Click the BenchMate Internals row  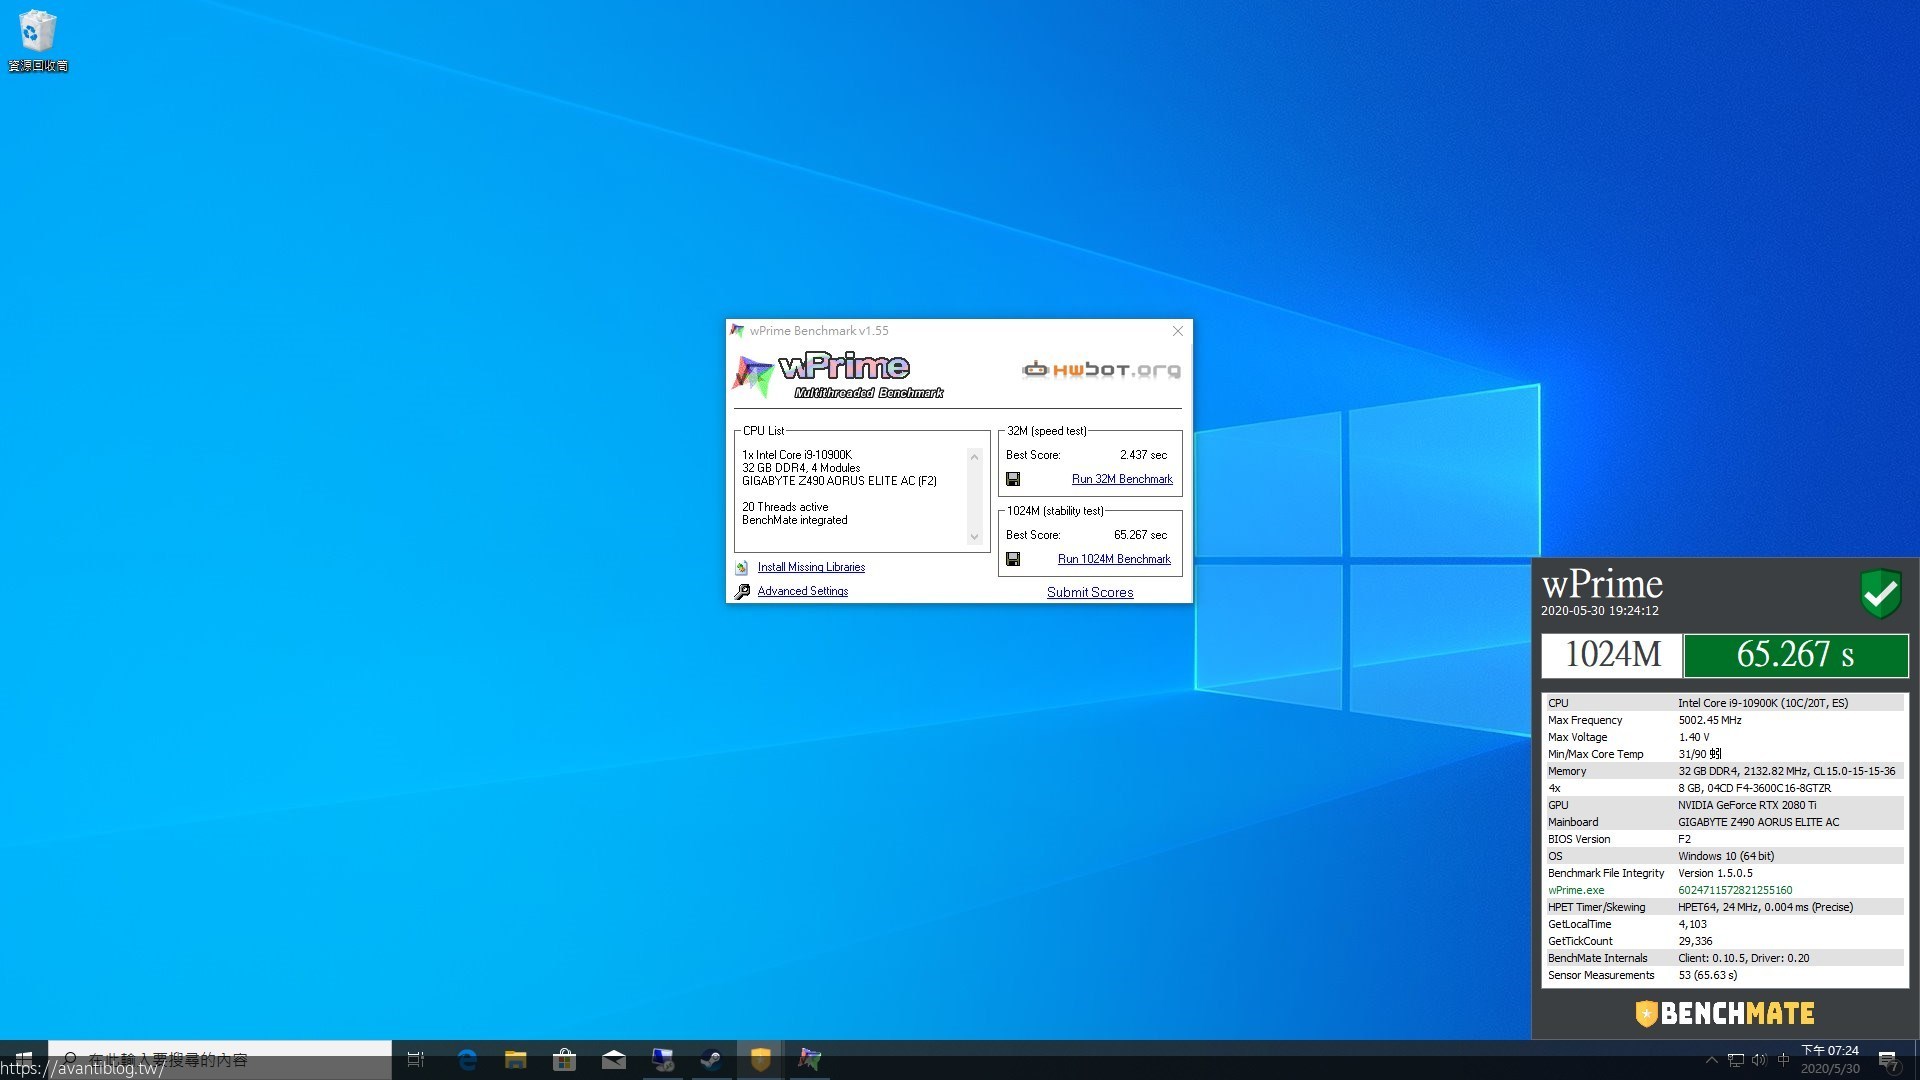1725,959
